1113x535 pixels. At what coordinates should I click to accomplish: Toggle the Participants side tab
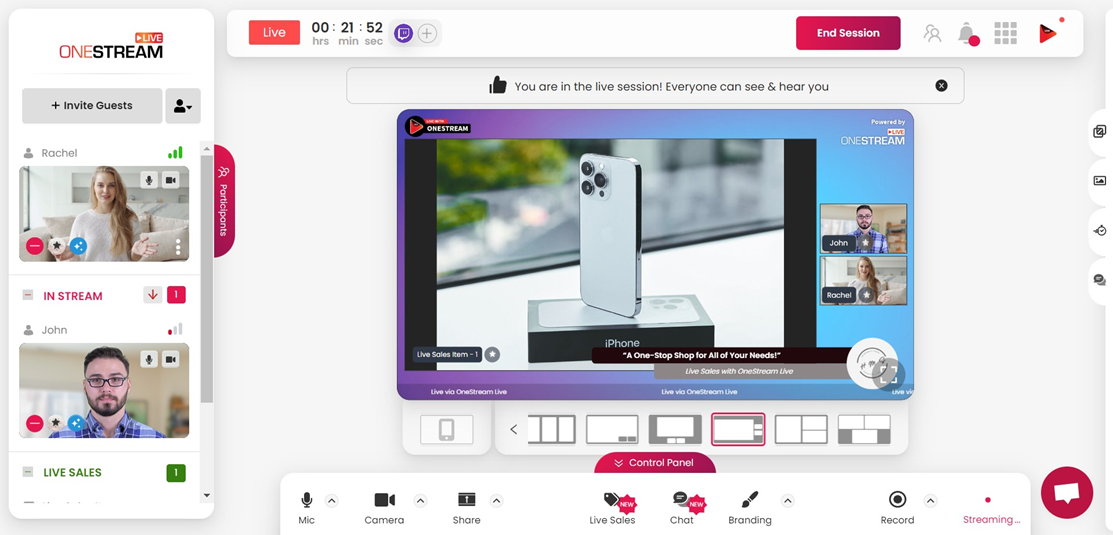(224, 201)
